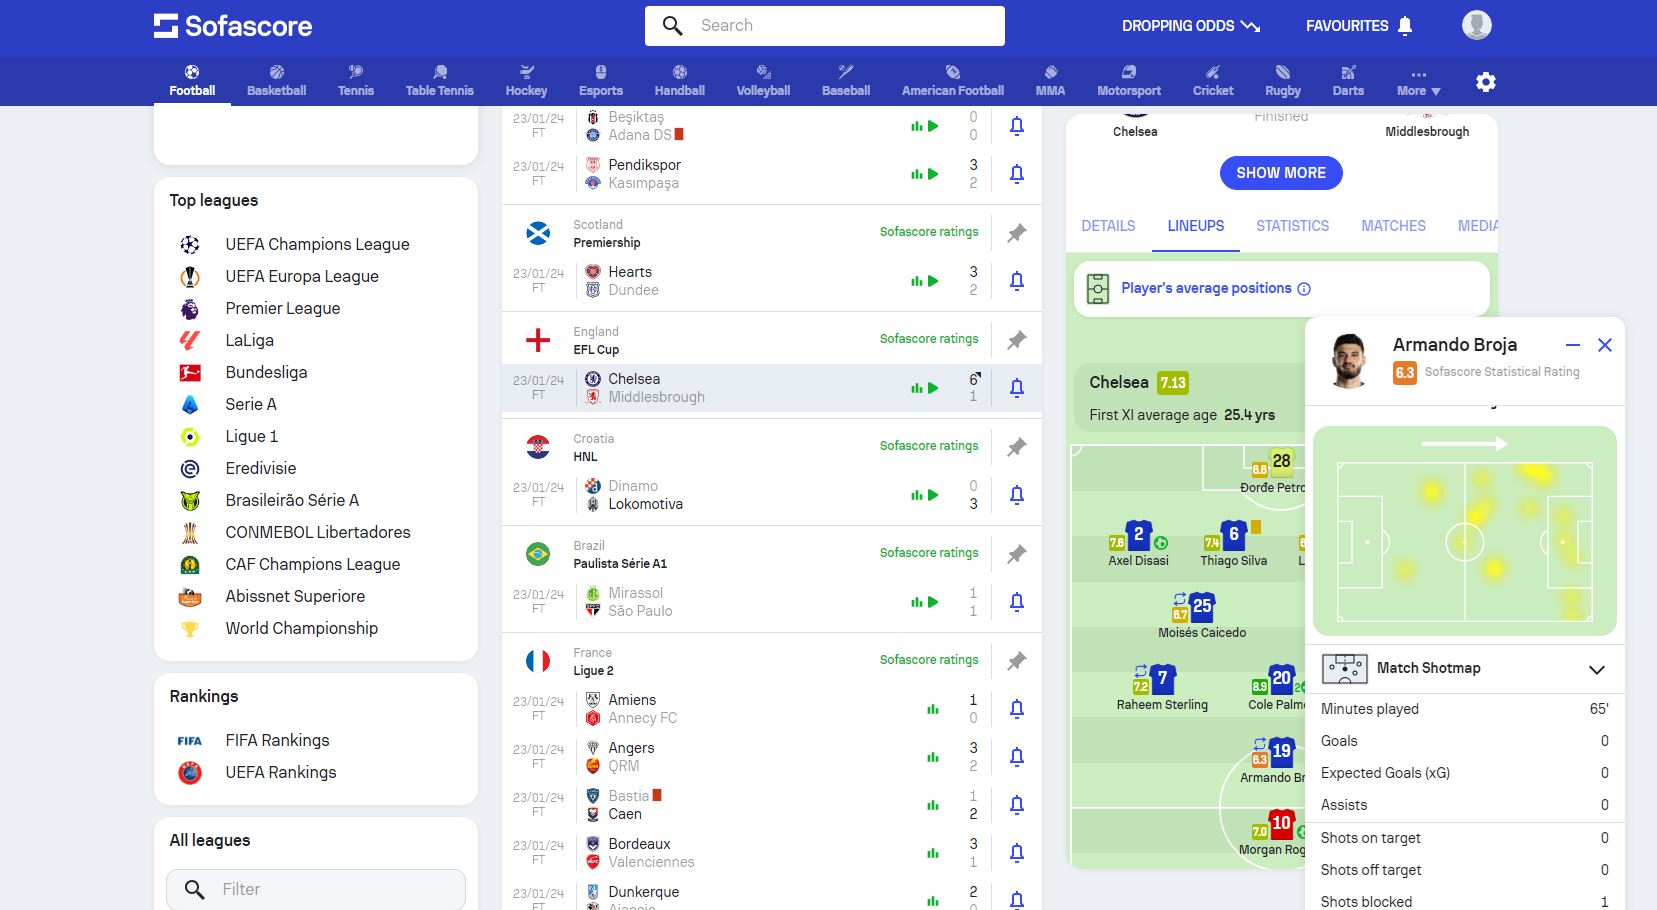Toggle notification bell for Chelsea vs Middlesbrough
The image size is (1657, 910).
coord(1016,388)
